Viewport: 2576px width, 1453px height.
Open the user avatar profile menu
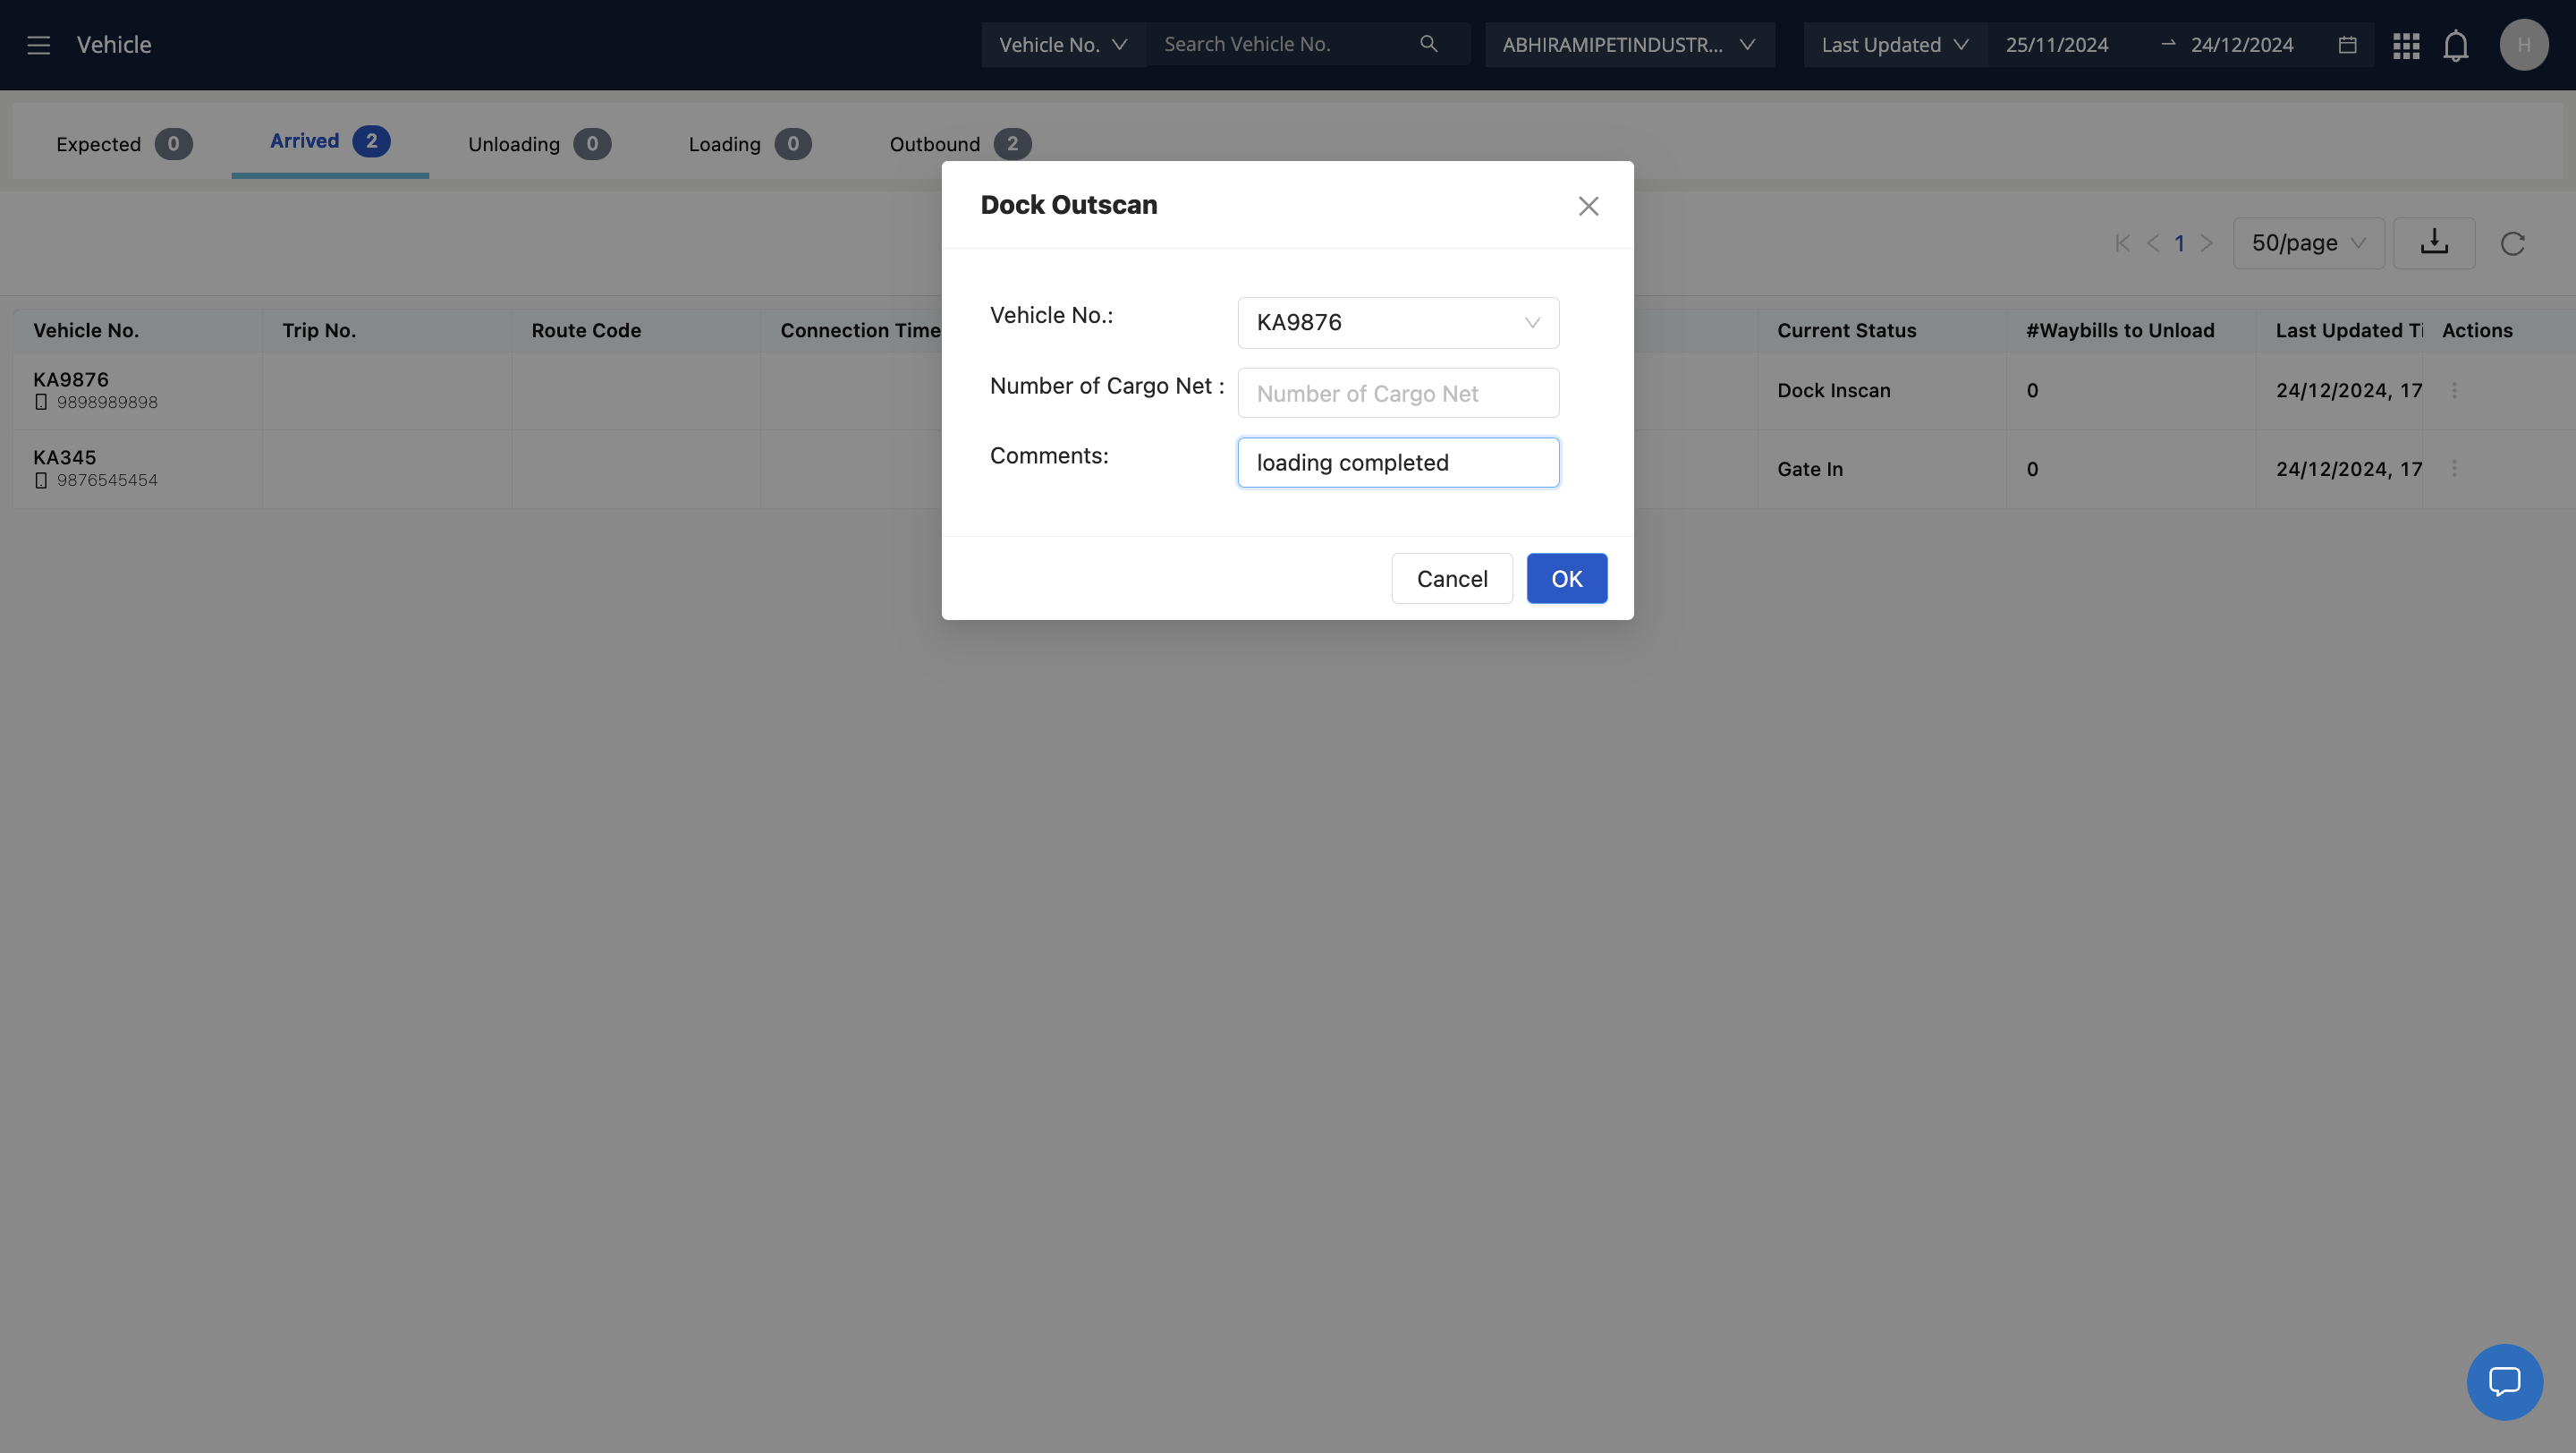(2524, 45)
